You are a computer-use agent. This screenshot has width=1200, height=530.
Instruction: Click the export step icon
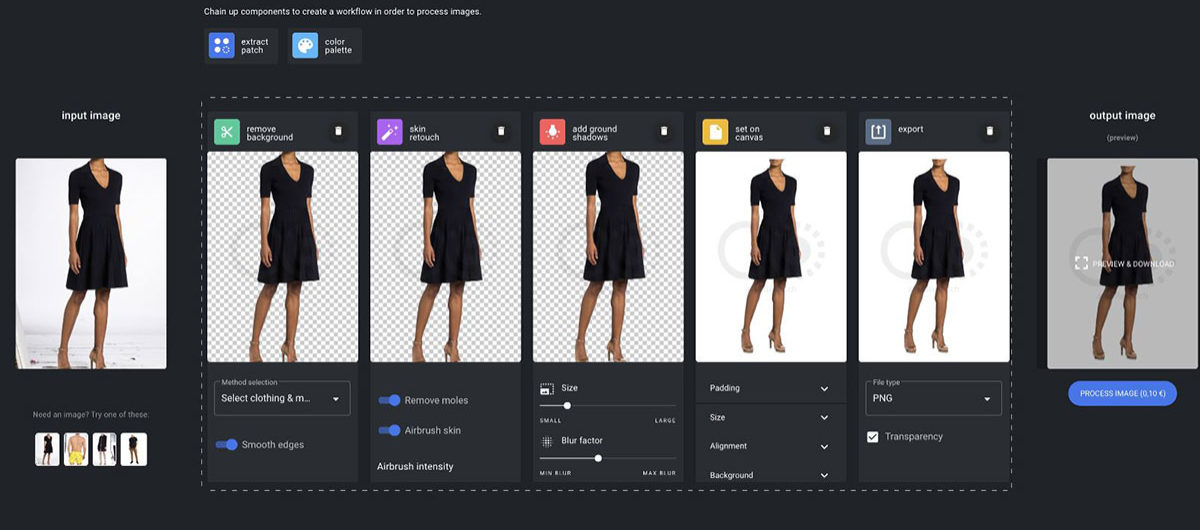click(878, 132)
